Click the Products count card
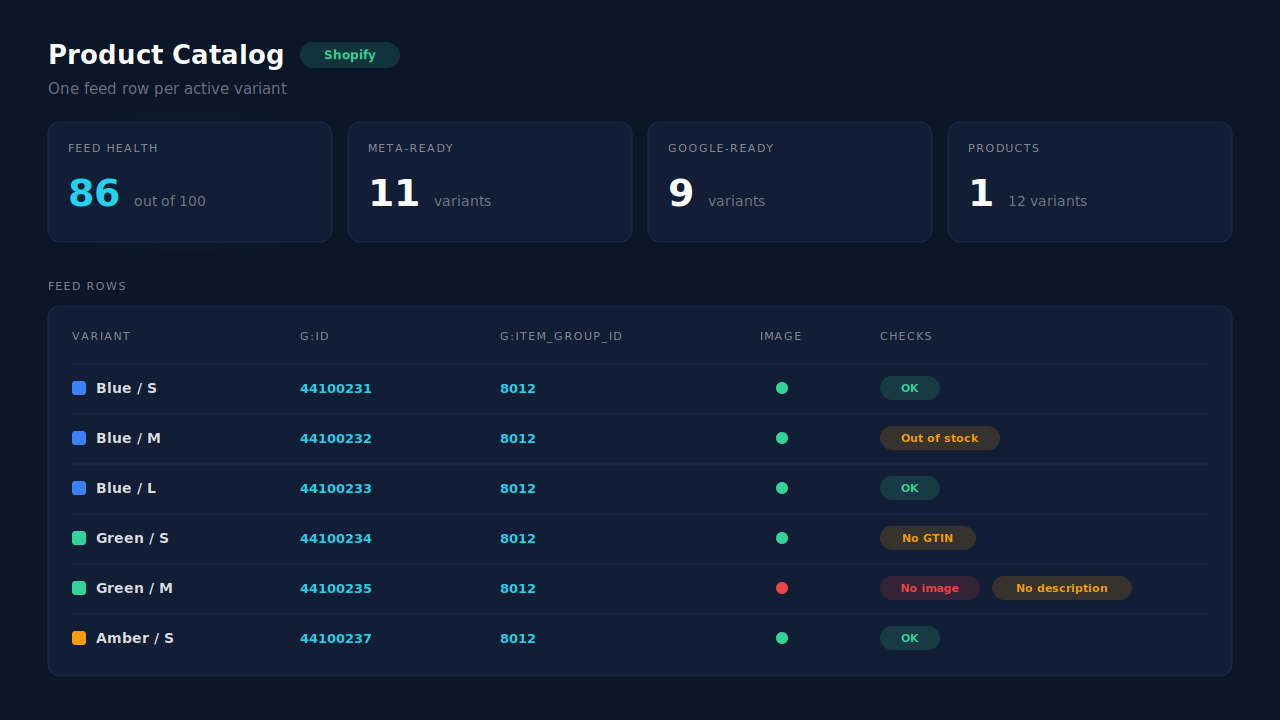Viewport: 1280px width, 720px height. (x=1090, y=182)
